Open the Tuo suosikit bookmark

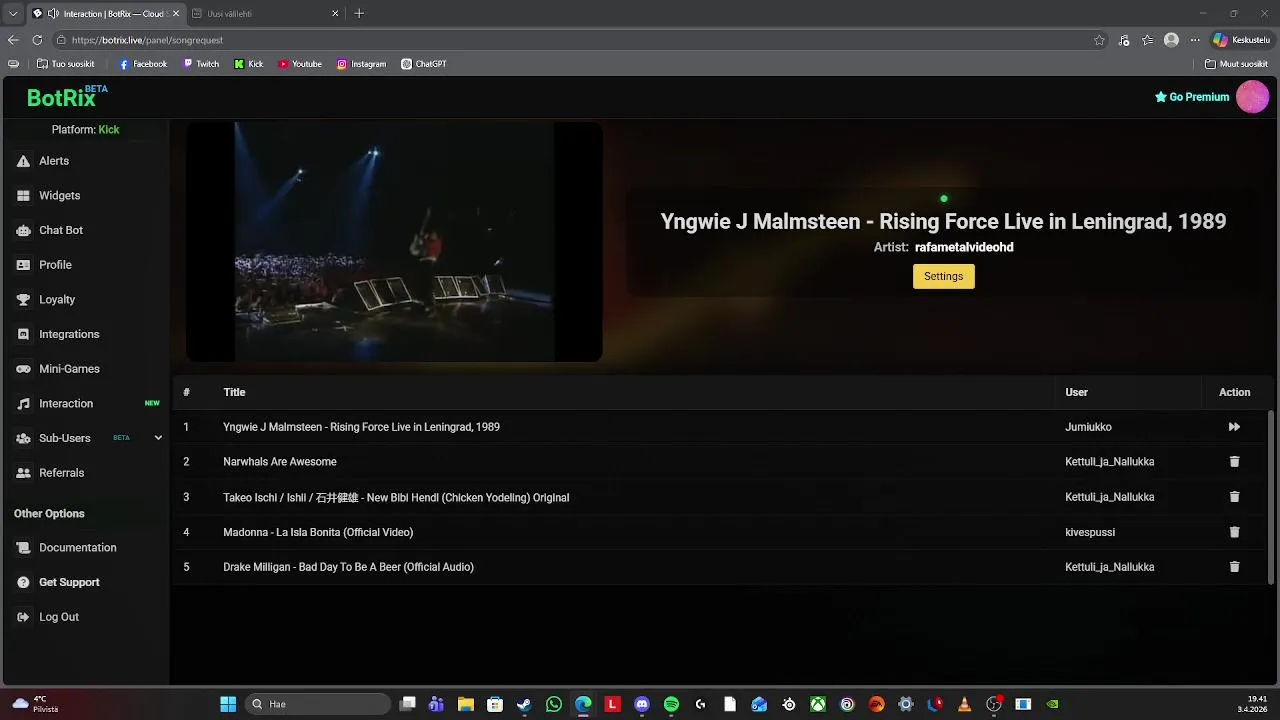(65, 64)
